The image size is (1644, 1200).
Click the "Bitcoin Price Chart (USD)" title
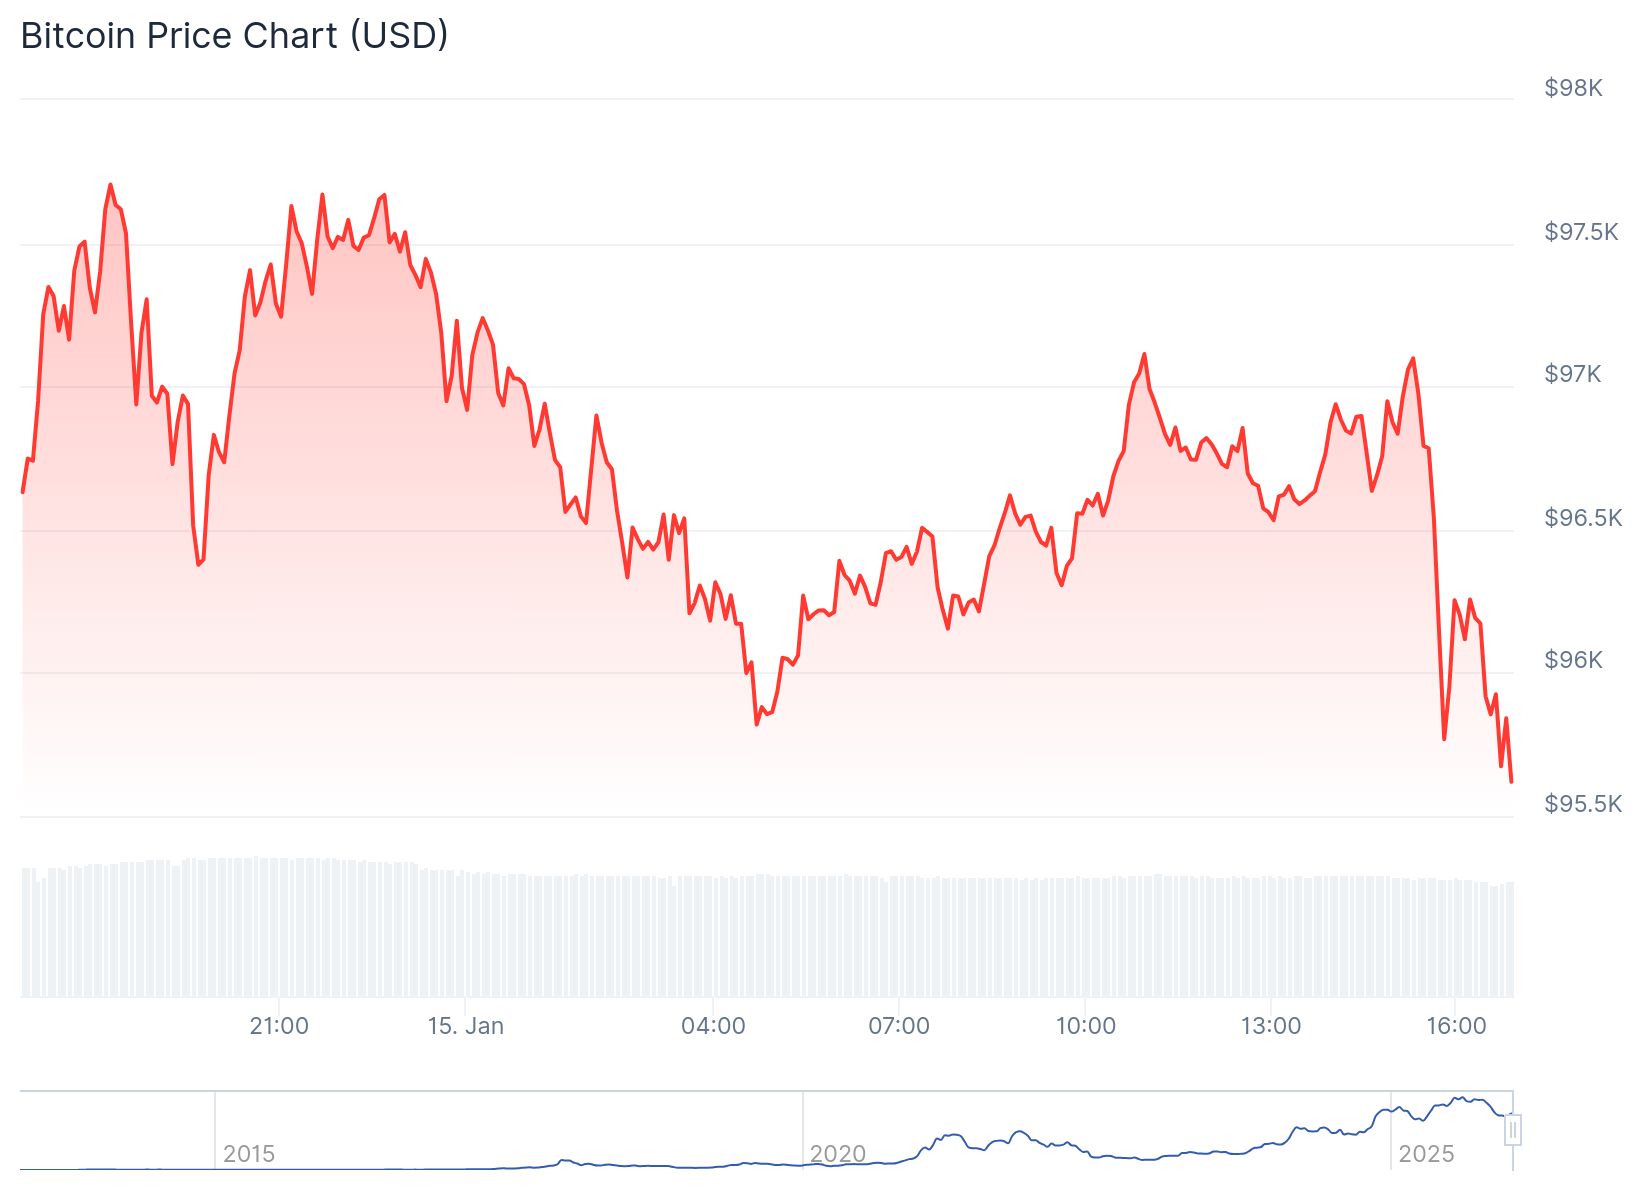click(x=234, y=36)
